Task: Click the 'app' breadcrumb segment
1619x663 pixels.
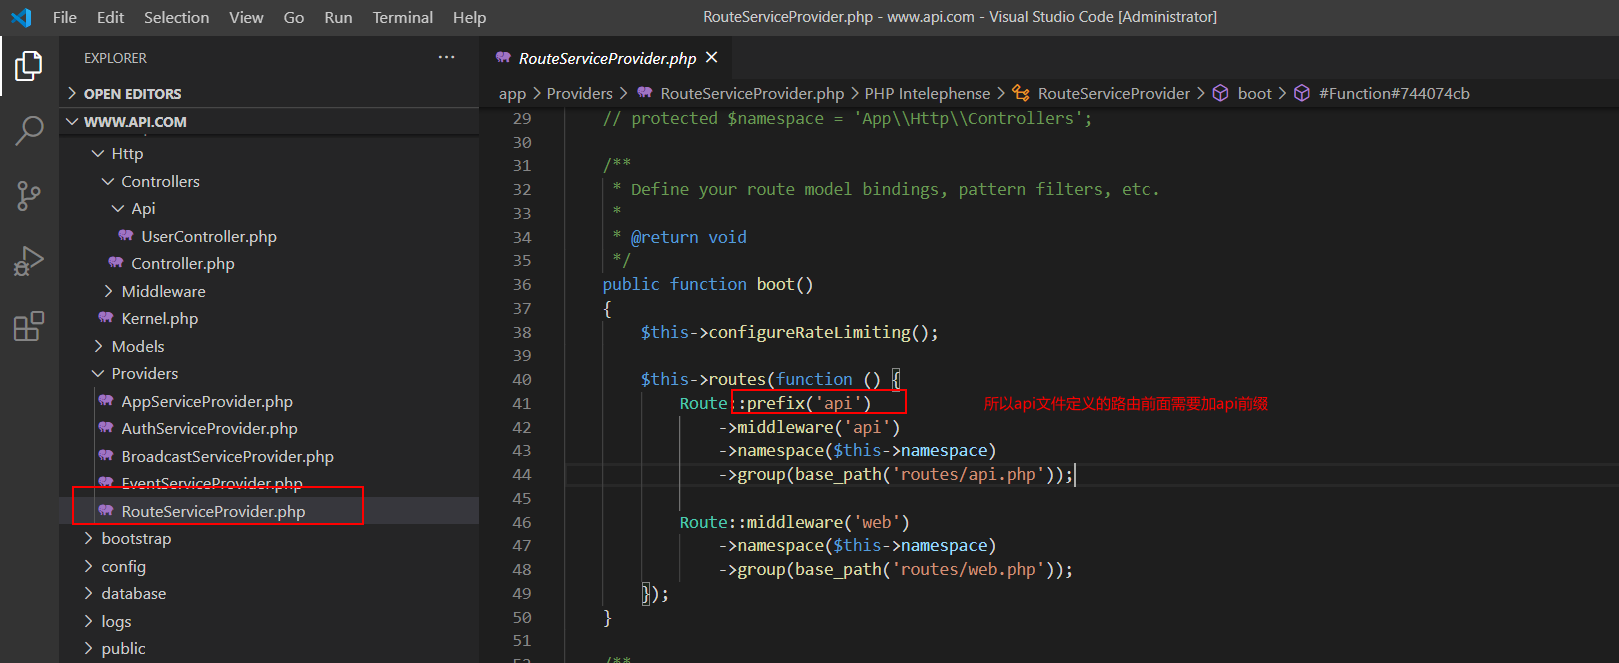Action: pos(512,93)
